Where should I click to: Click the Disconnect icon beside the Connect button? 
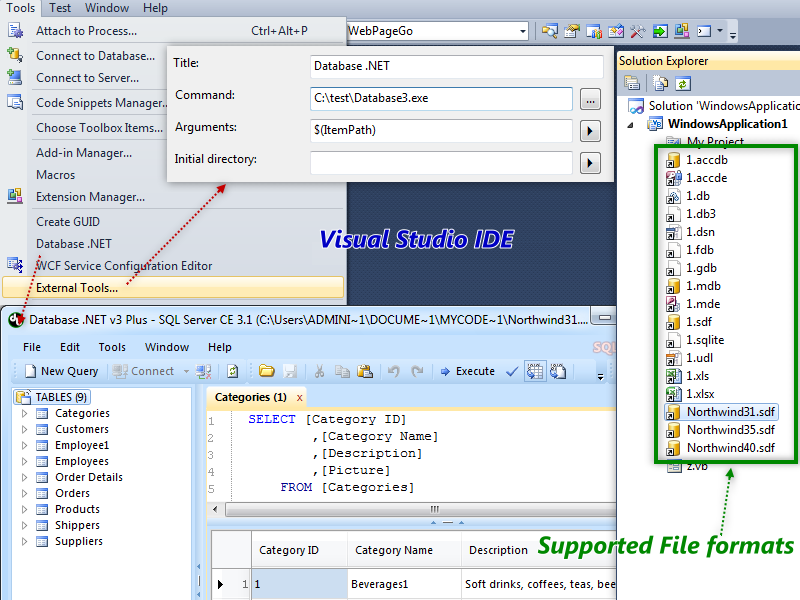coord(204,371)
